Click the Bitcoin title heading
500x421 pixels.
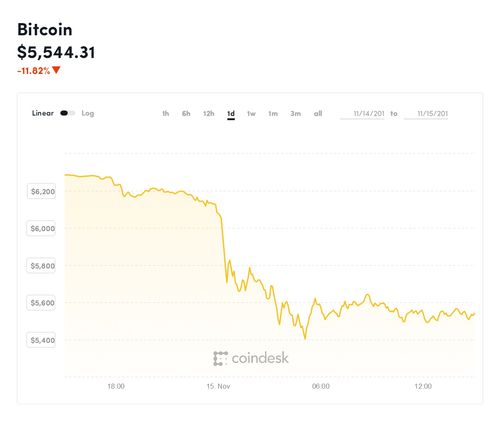(x=45, y=29)
